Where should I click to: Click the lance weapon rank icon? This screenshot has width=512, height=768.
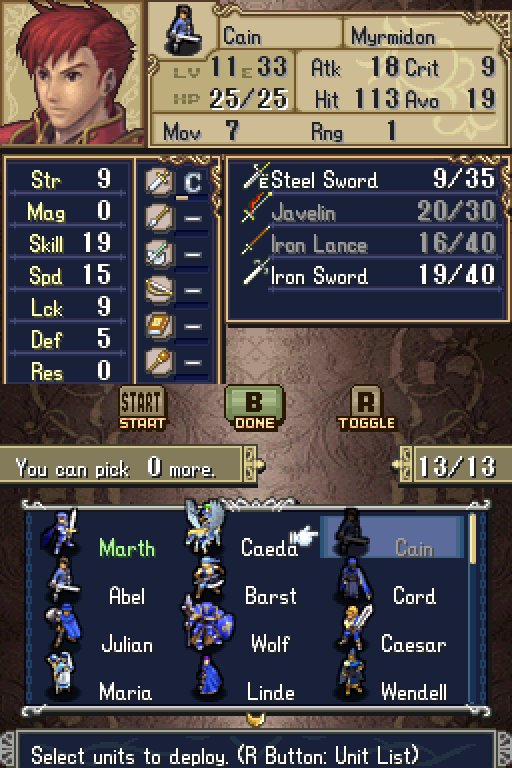(x=159, y=218)
